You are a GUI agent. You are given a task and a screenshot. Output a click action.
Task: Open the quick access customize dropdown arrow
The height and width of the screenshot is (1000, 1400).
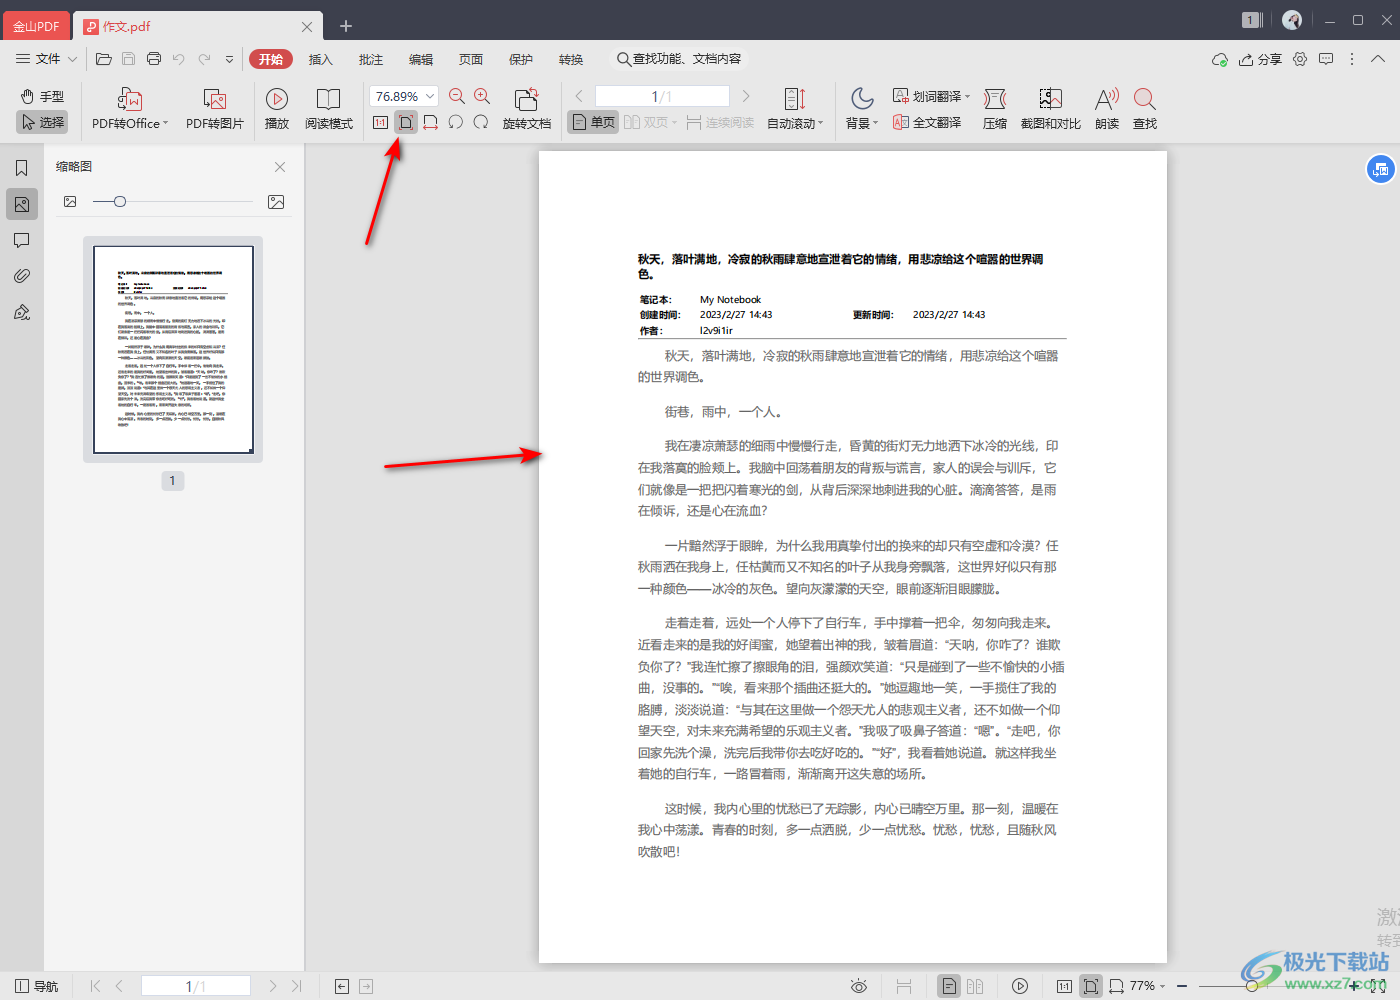point(229,59)
